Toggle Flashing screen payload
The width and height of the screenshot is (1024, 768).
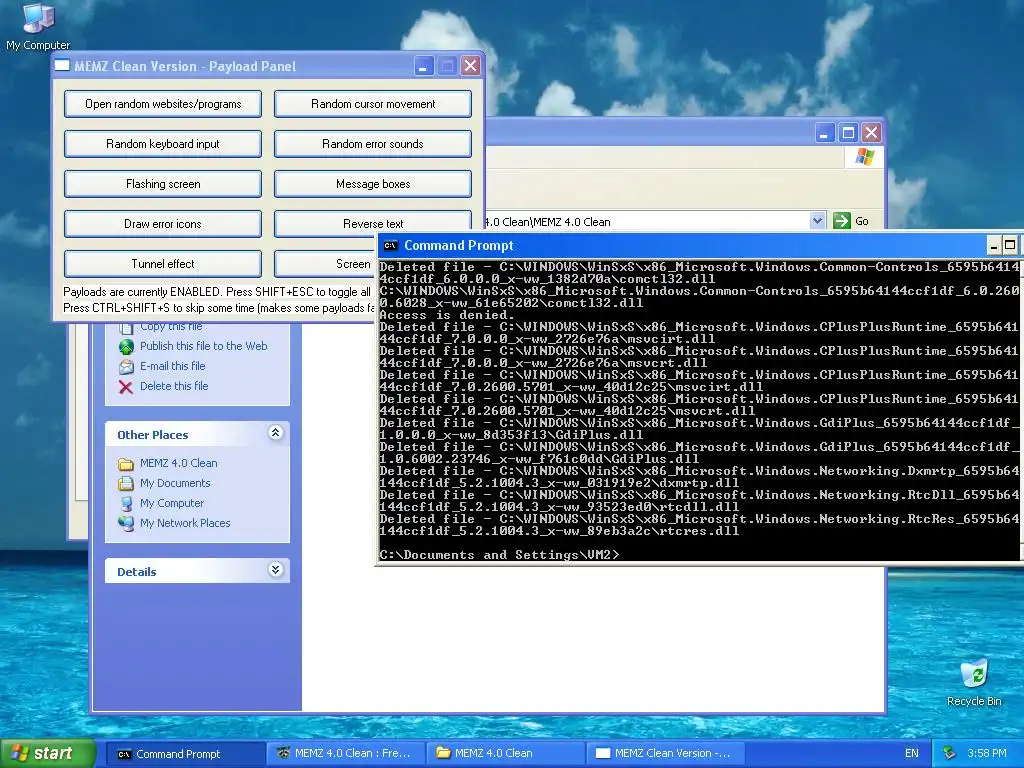pos(163,184)
